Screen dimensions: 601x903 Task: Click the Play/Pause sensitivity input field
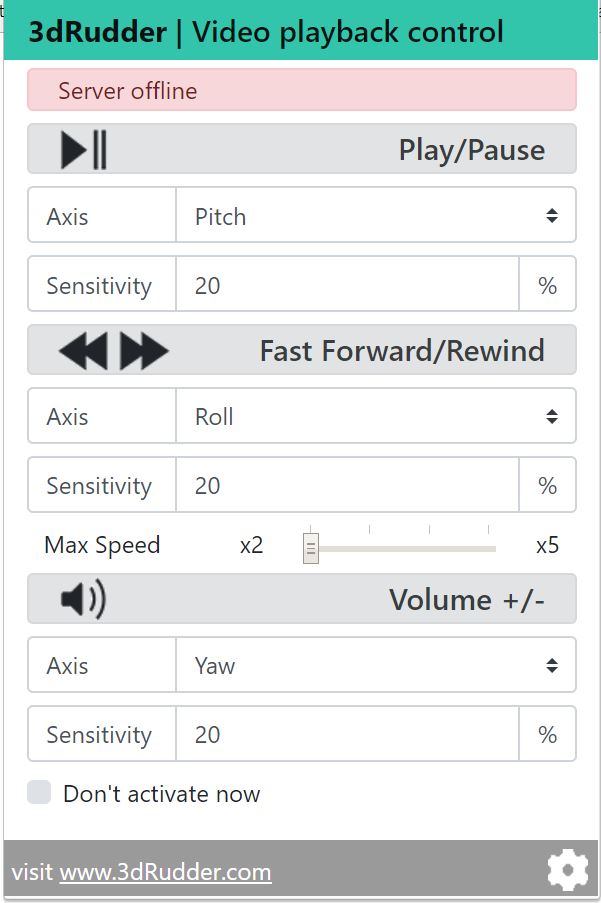pos(347,285)
